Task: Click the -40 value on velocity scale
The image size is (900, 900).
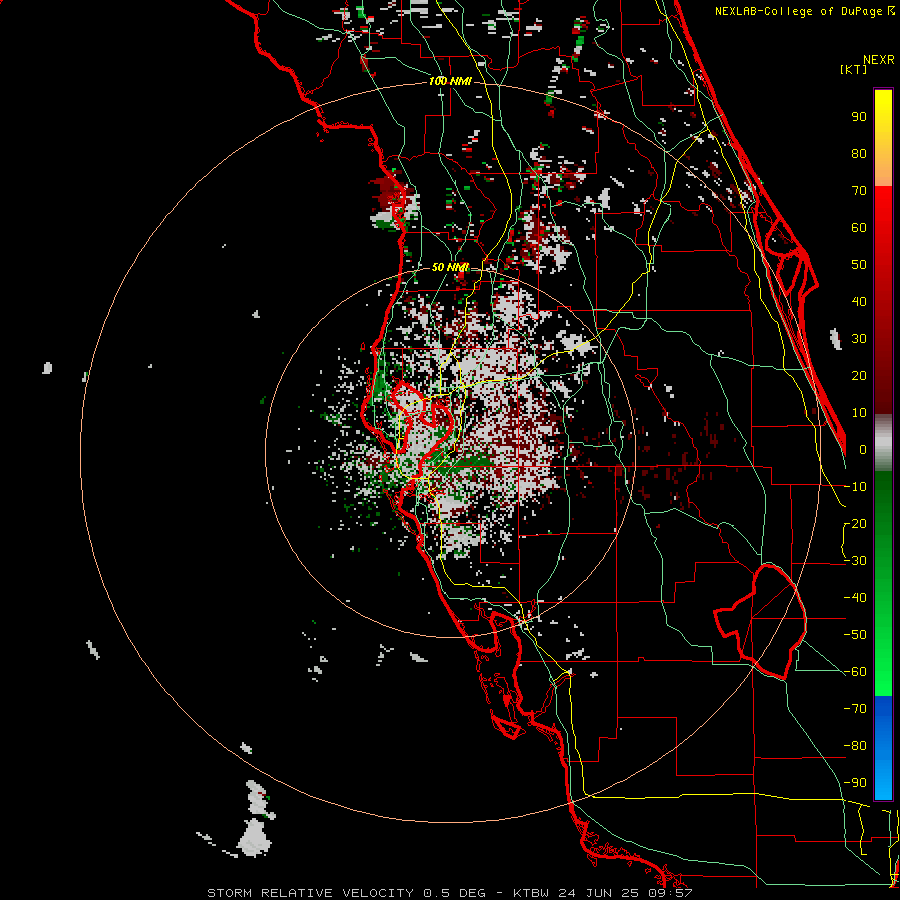Action: pos(855,598)
